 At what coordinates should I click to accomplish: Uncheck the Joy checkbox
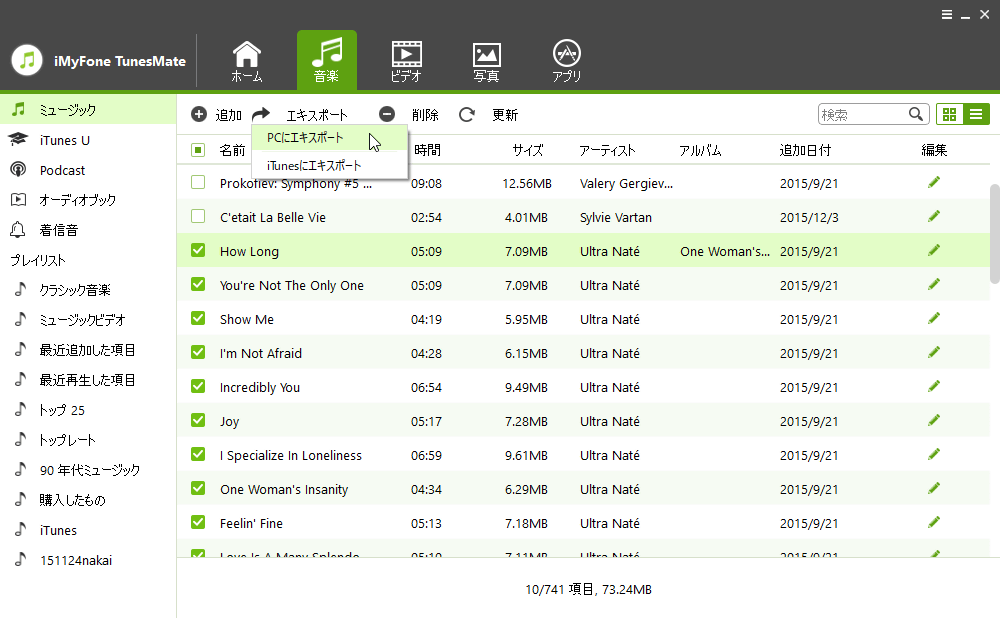pos(198,420)
